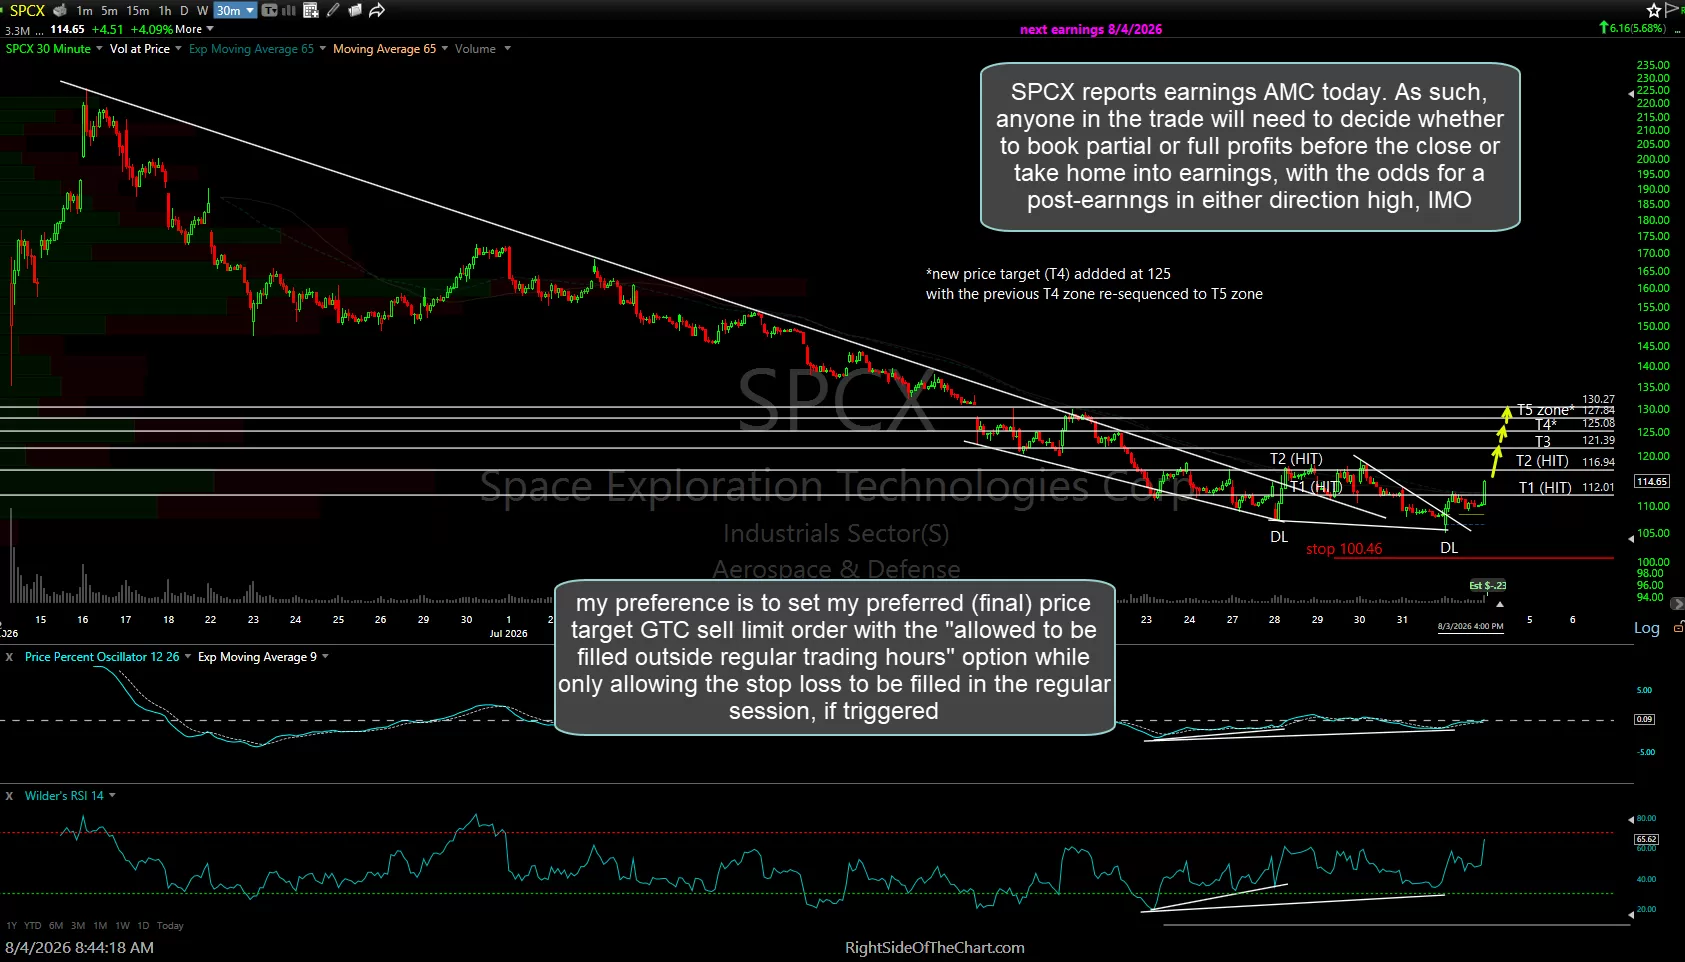Open RightSideOfTheChart.com link

coord(935,947)
